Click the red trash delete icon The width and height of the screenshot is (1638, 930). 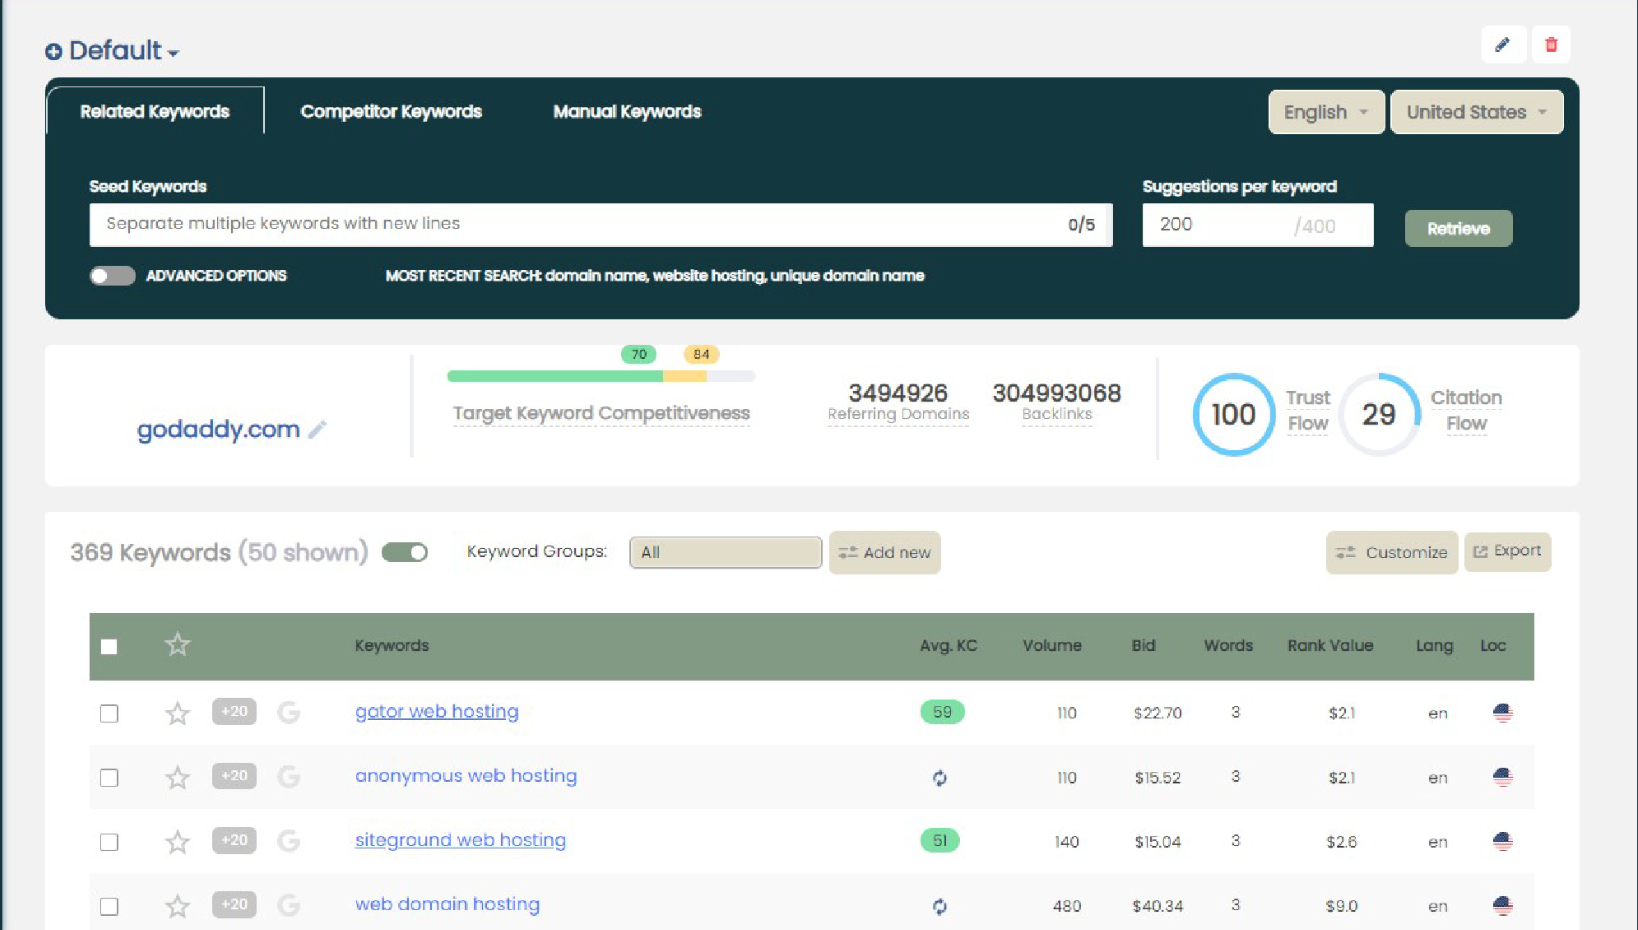pyautogui.click(x=1551, y=45)
